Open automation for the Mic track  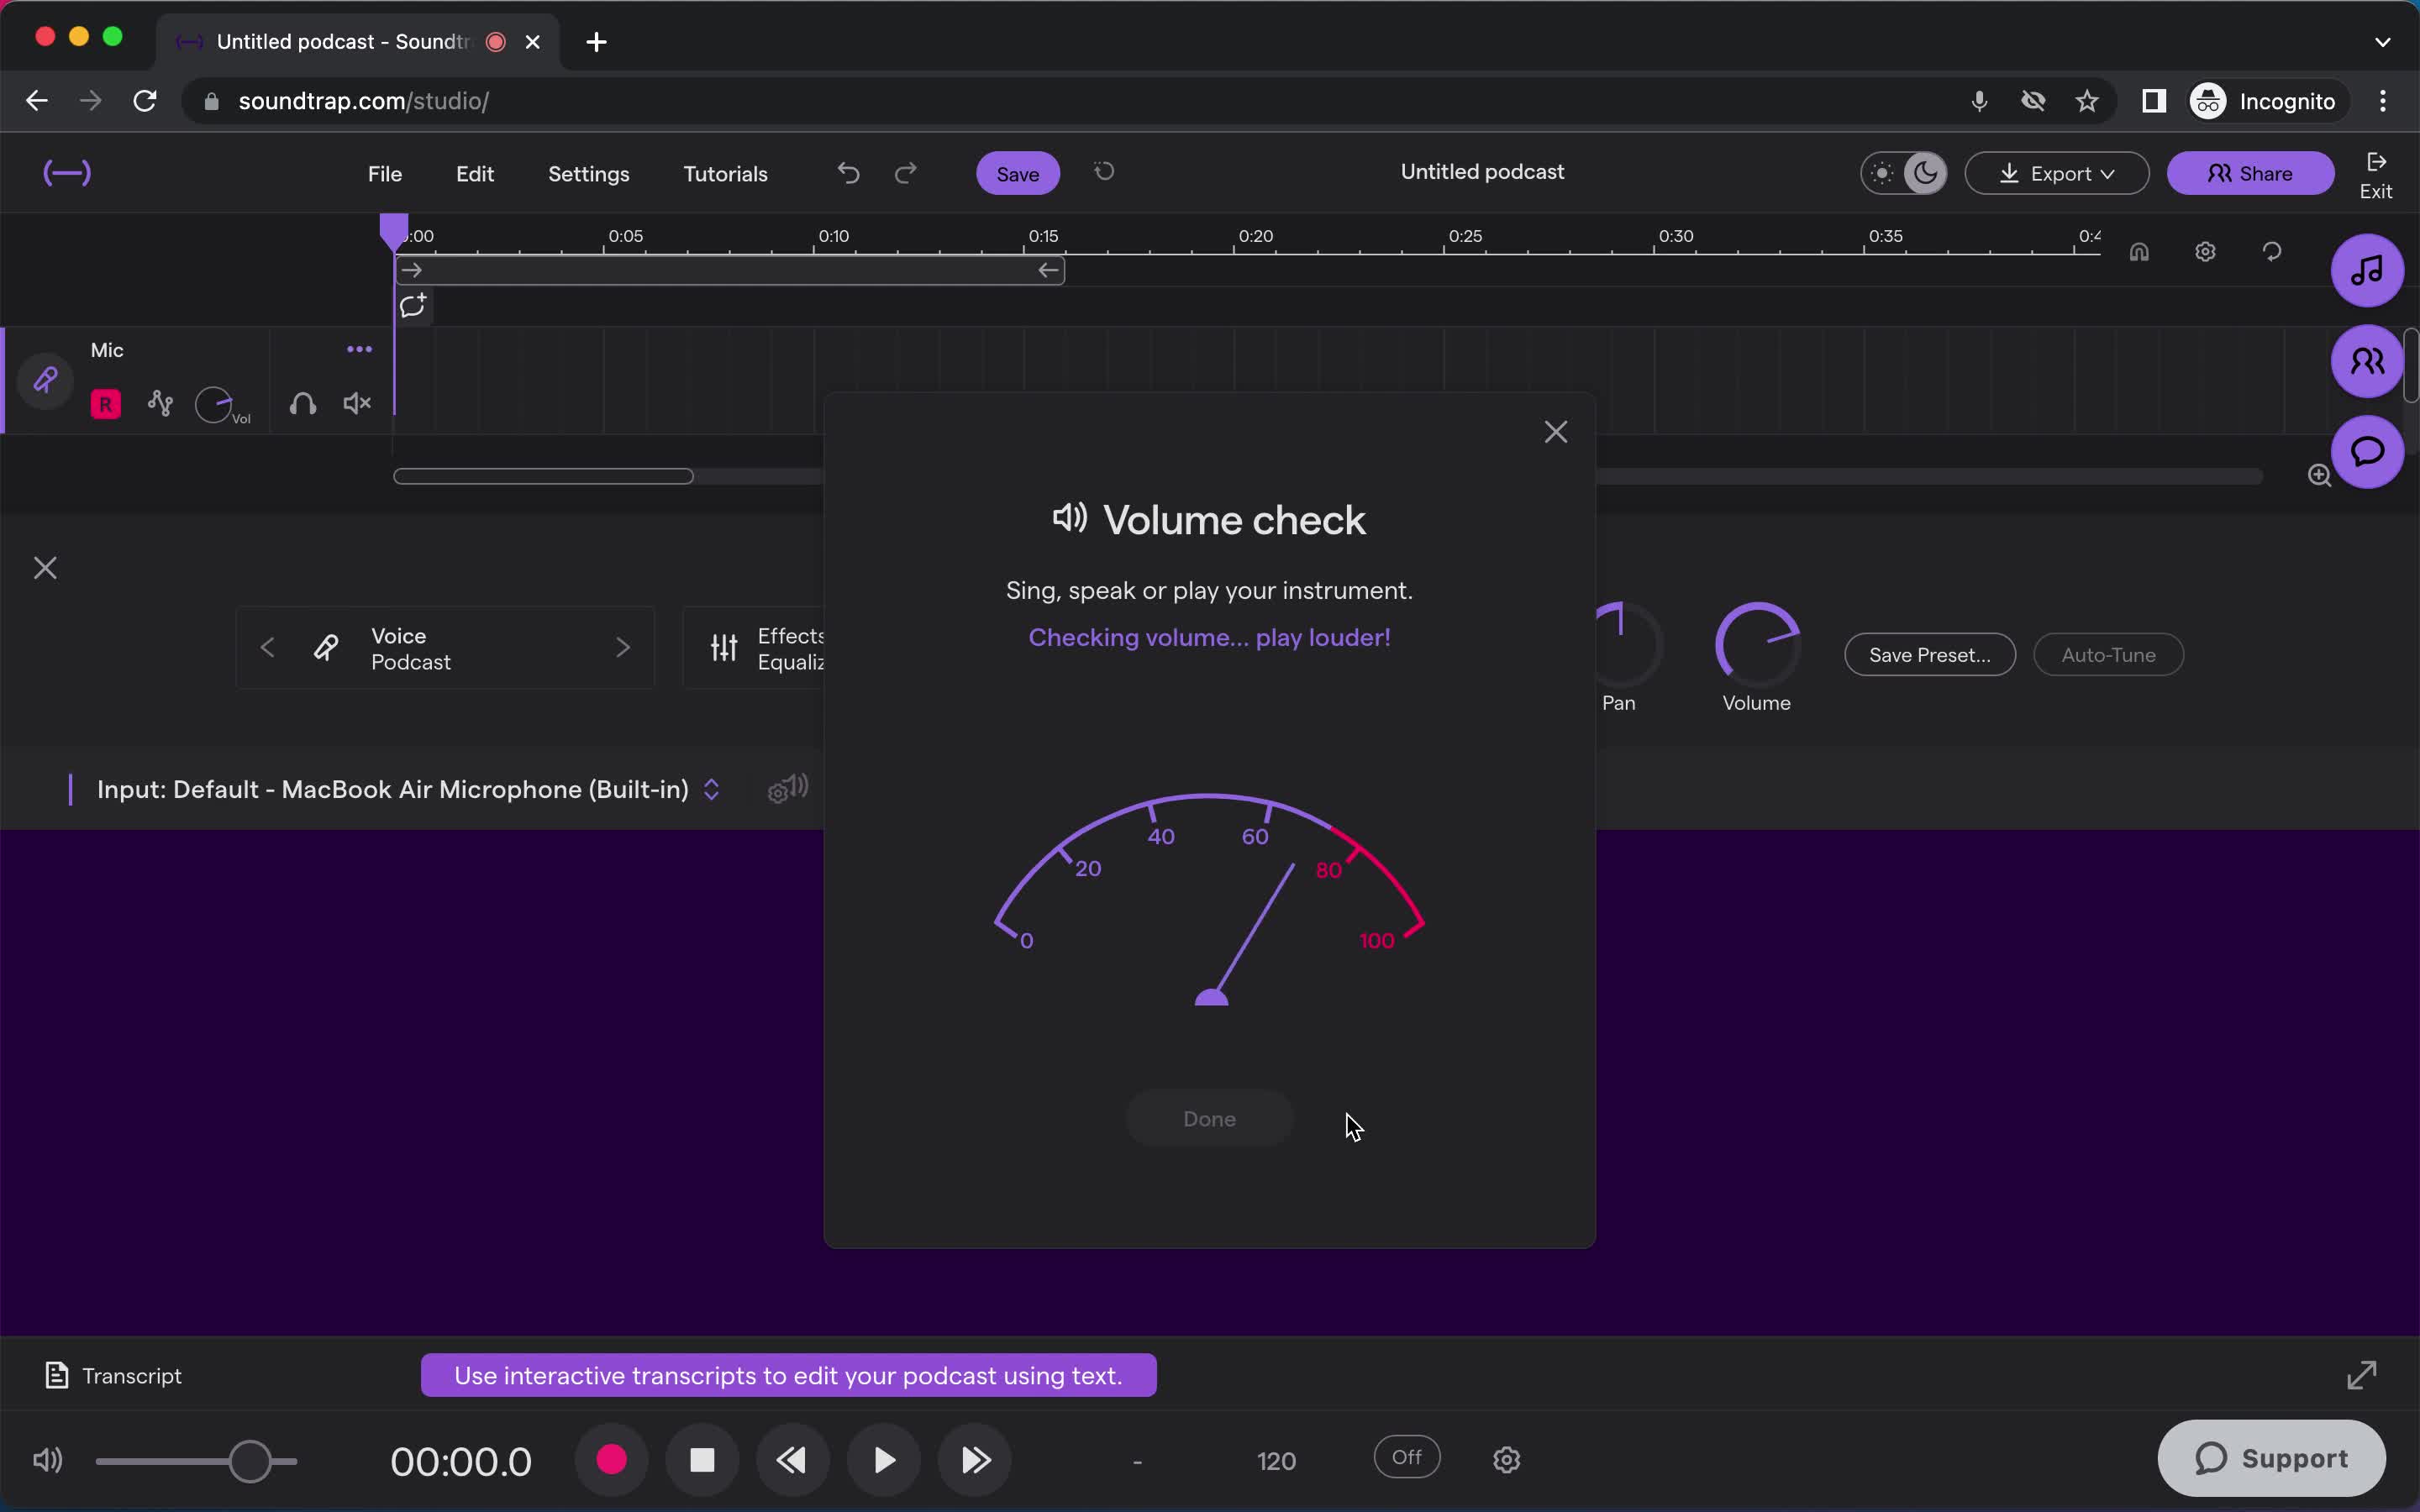pos(160,403)
